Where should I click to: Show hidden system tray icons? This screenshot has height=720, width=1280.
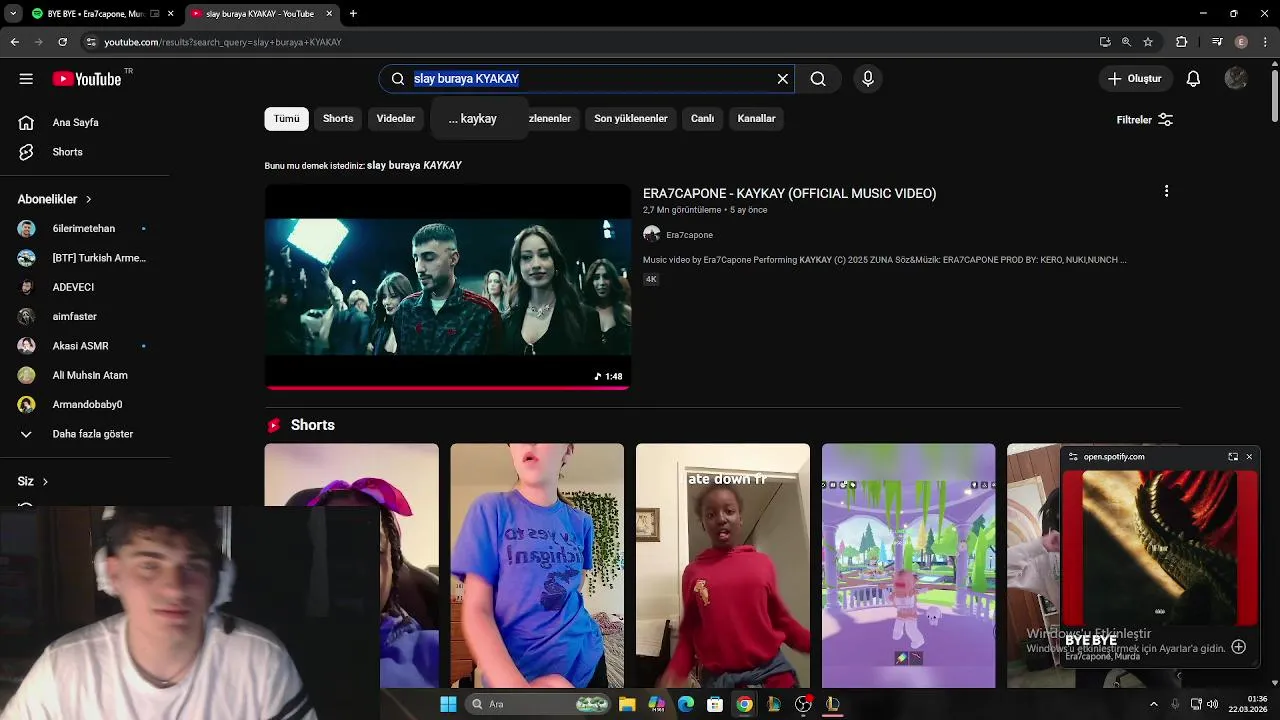tap(1153, 704)
